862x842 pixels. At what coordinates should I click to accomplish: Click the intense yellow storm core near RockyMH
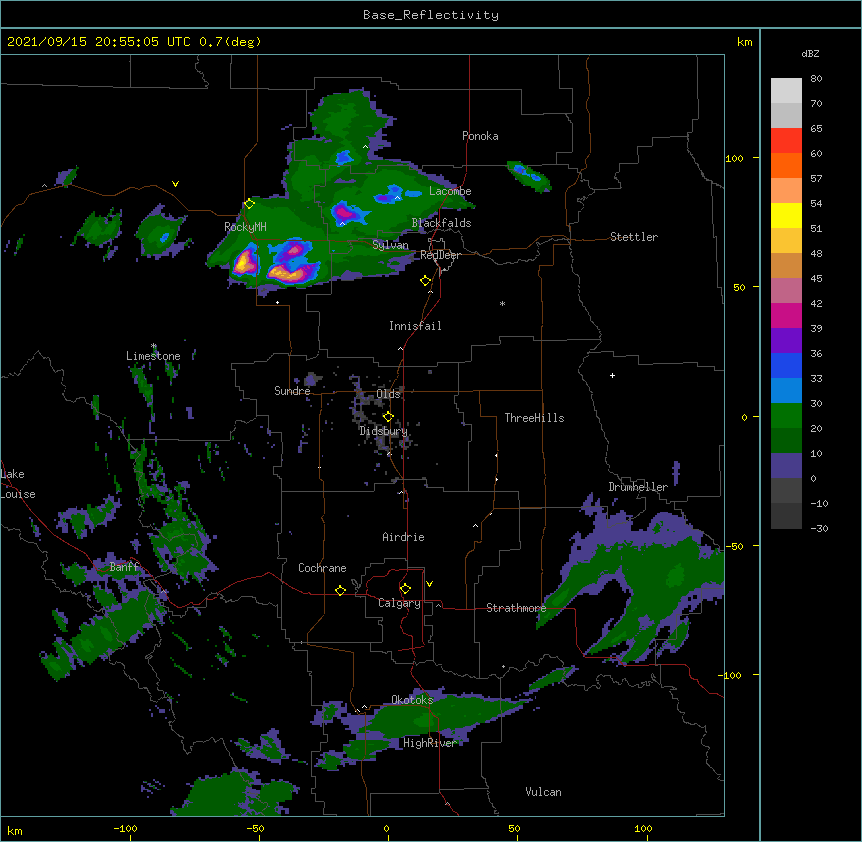pyautogui.click(x=245, y=263)
